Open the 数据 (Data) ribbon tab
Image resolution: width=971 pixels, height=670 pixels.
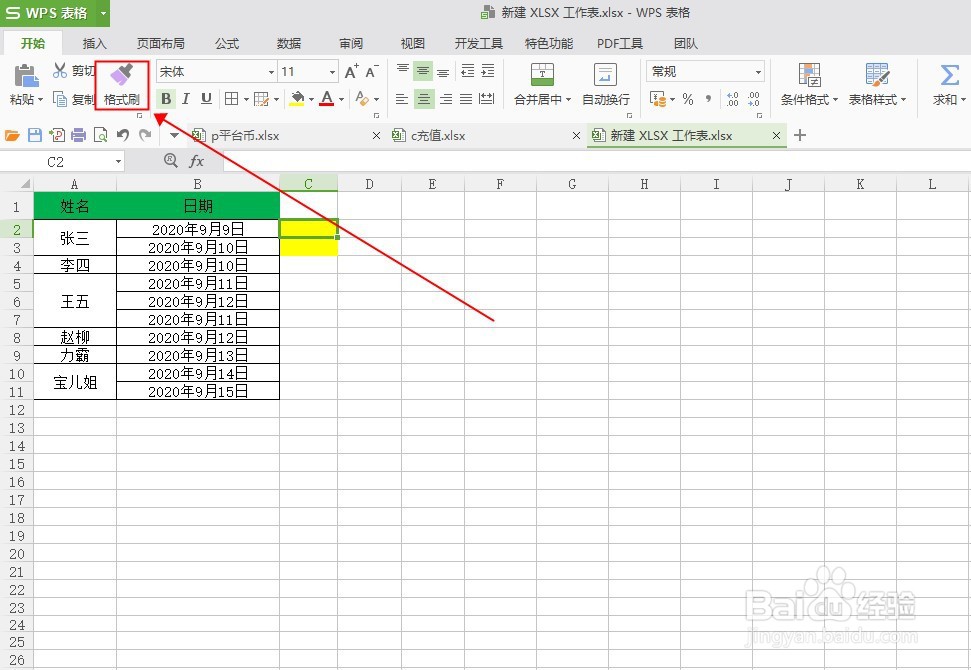pos(289,43)
